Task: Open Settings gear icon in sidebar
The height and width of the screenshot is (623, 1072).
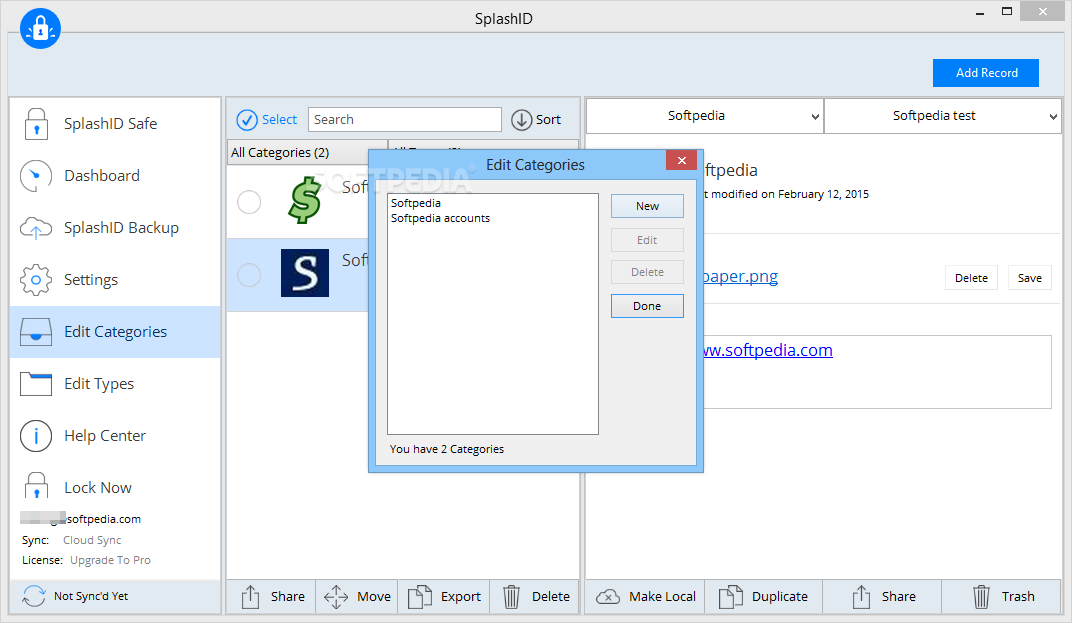Action: tap(36, 280)
